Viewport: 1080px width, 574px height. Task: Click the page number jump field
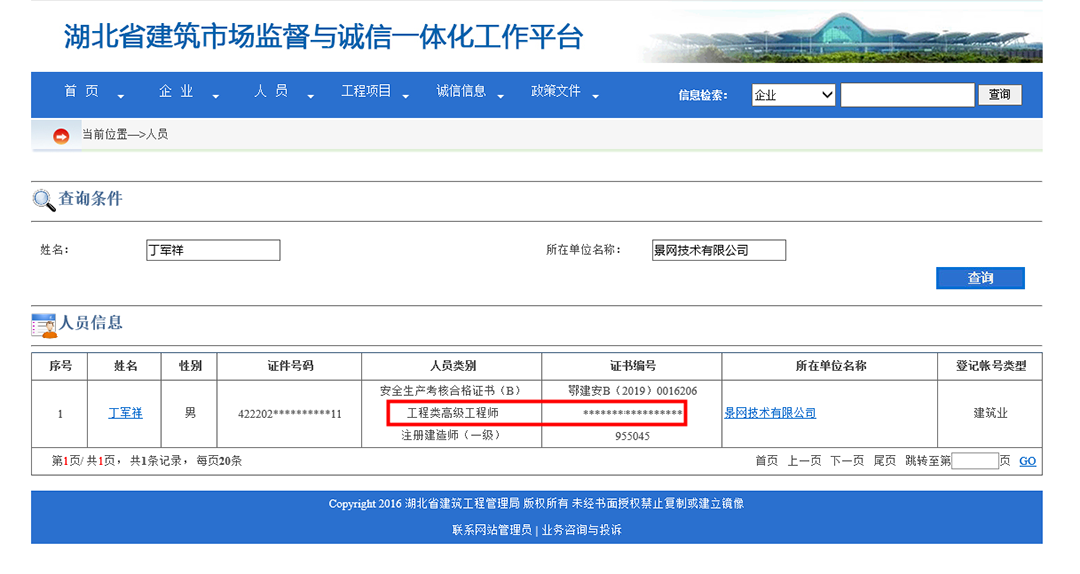(975, 461)
